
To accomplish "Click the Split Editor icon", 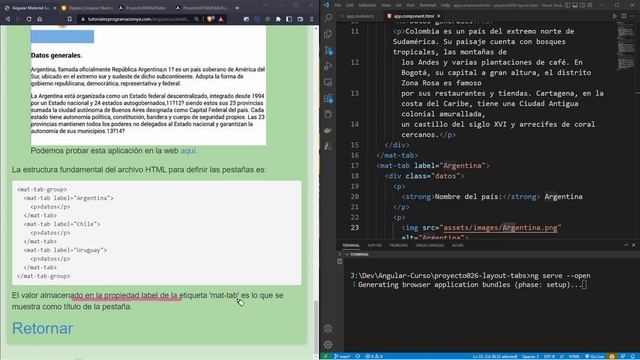I will (624, 16).
